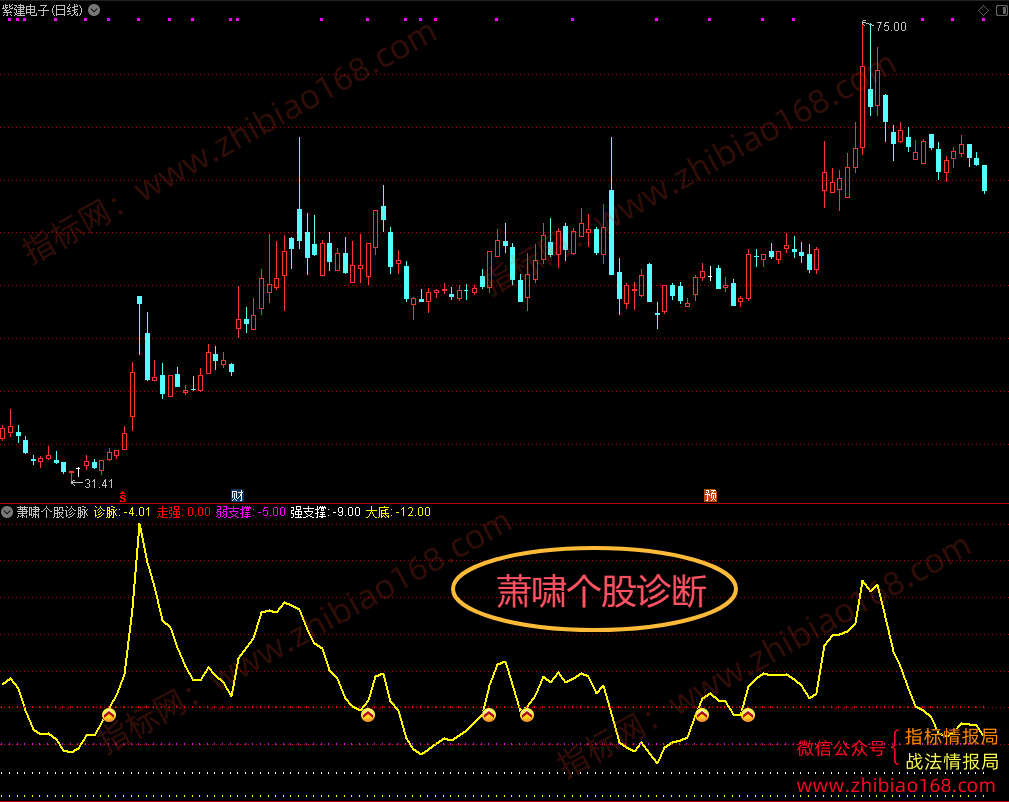This screenshot has width=1009, height=802.
Task: Click the rightmost orange arrow signal marker
Action: click(x=748, y=715)
